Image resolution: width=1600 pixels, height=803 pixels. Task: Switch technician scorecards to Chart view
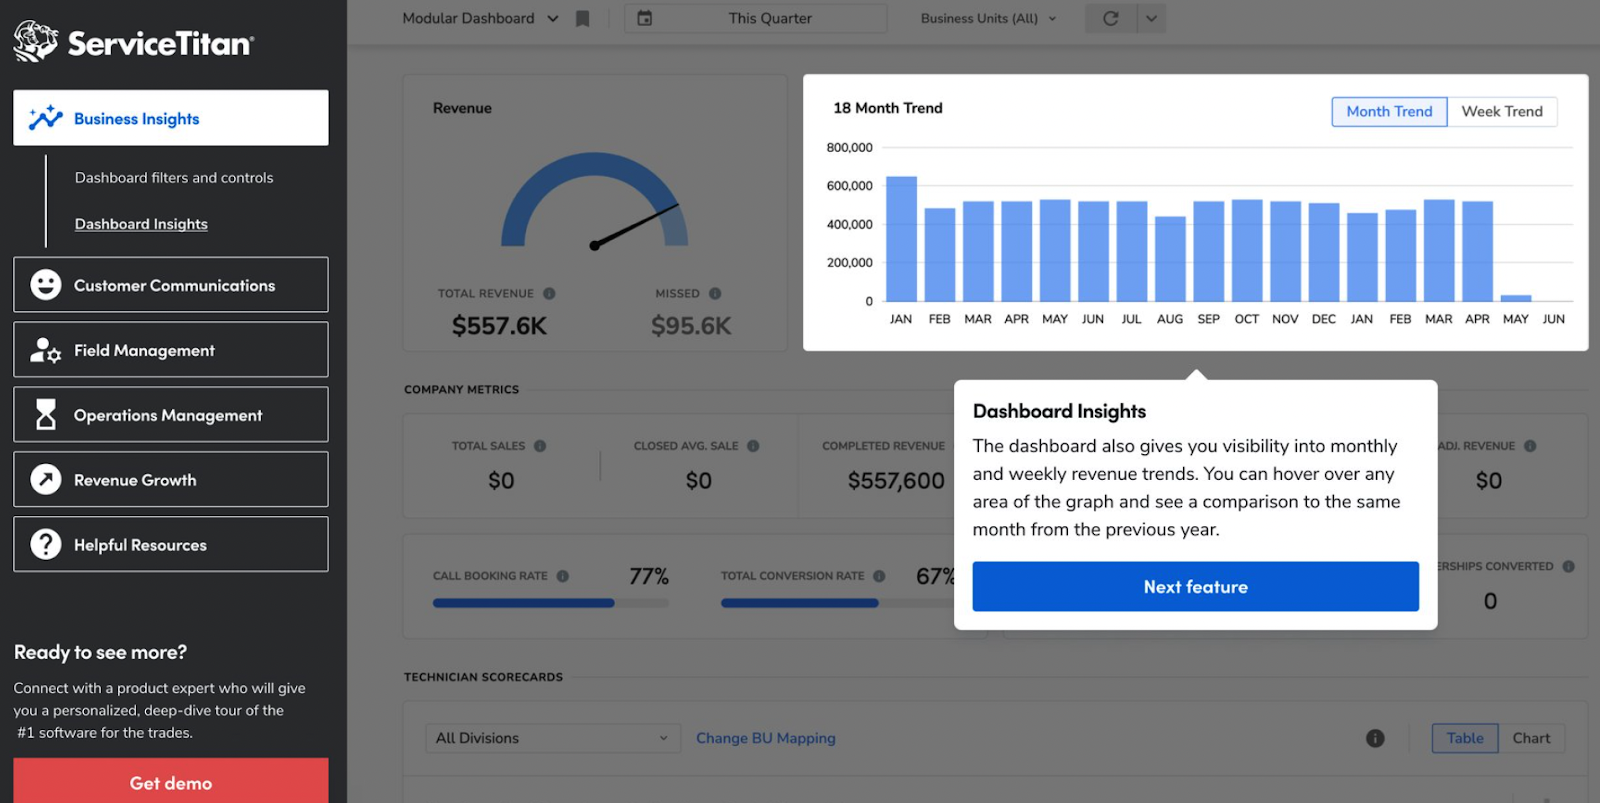pyautogui.click(x=1531, y=738)
